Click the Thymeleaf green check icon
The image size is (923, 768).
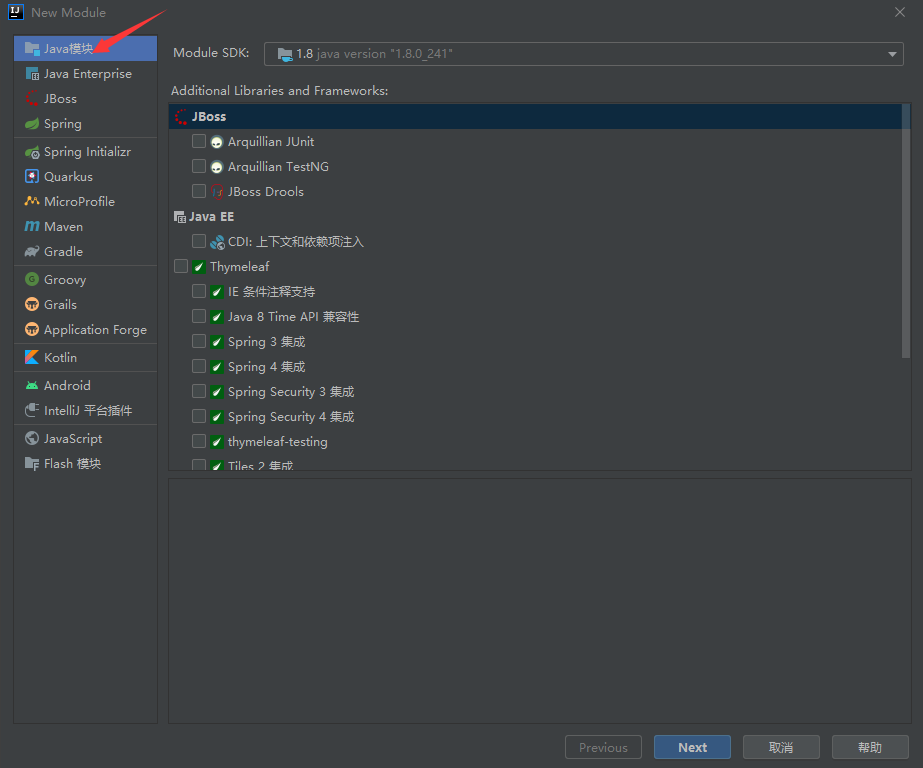coord(199,267)
